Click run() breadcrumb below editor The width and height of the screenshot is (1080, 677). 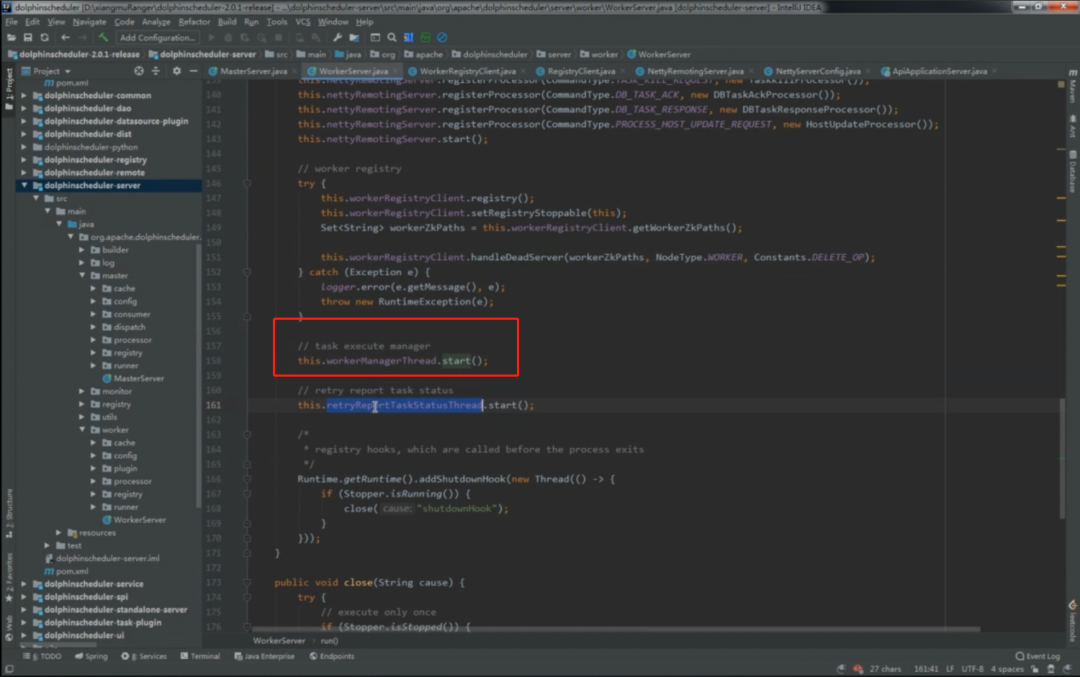coord(329,640)
